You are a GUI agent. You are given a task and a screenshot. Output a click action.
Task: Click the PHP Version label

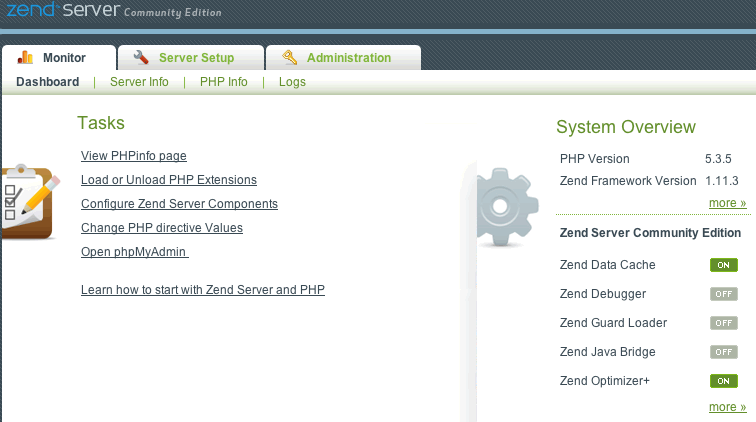point(594,159)
